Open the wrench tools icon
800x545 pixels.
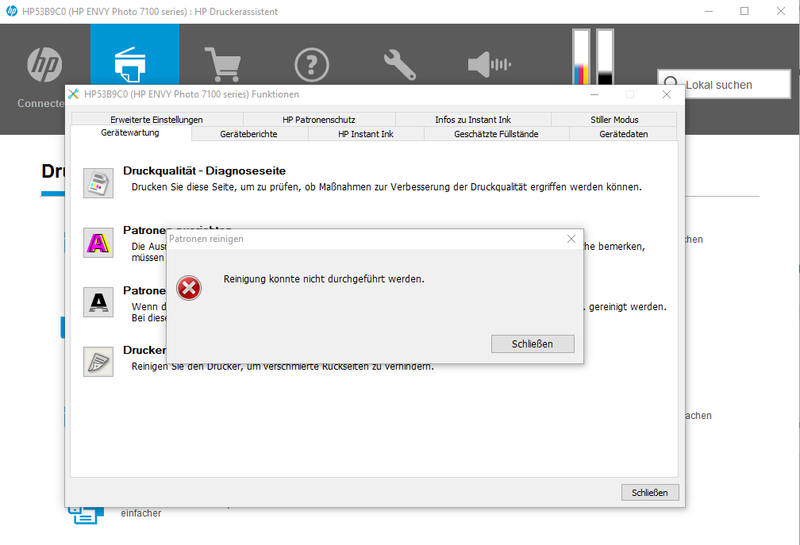coord(400,65)
